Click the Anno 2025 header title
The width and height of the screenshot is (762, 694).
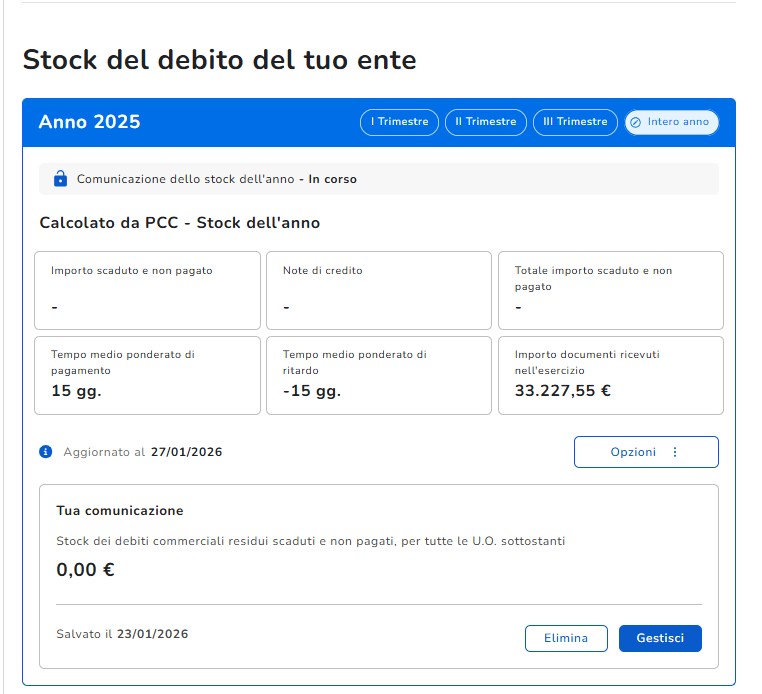coord(89,121)
